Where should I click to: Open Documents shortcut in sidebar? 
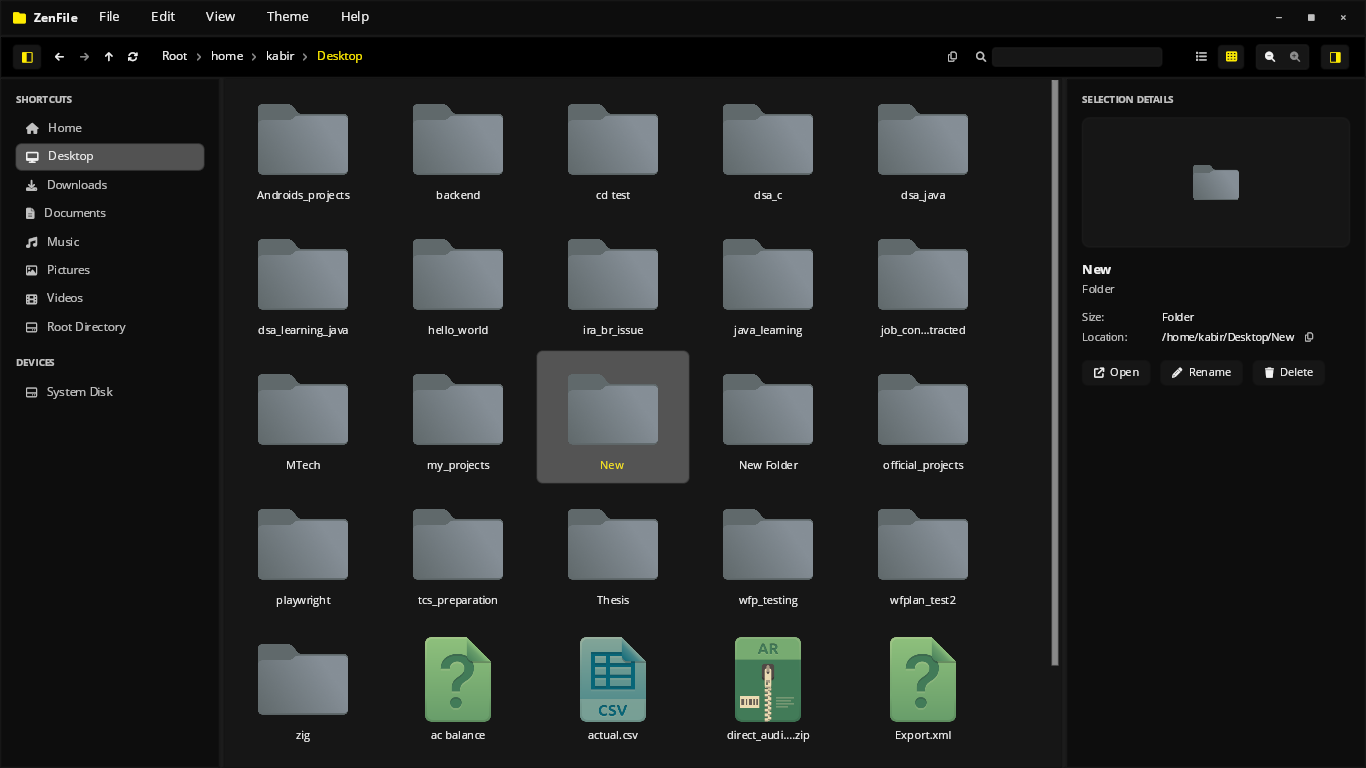[110, 213]
